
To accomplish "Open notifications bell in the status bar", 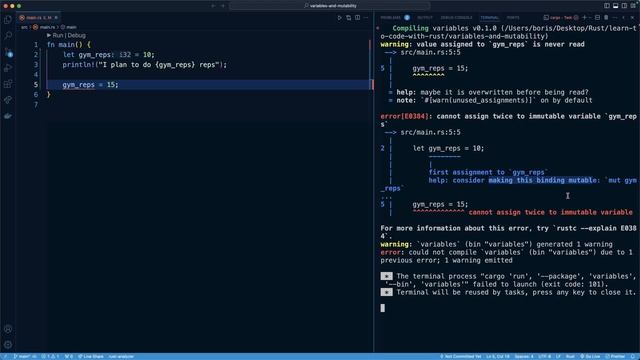I will (633, 356).
